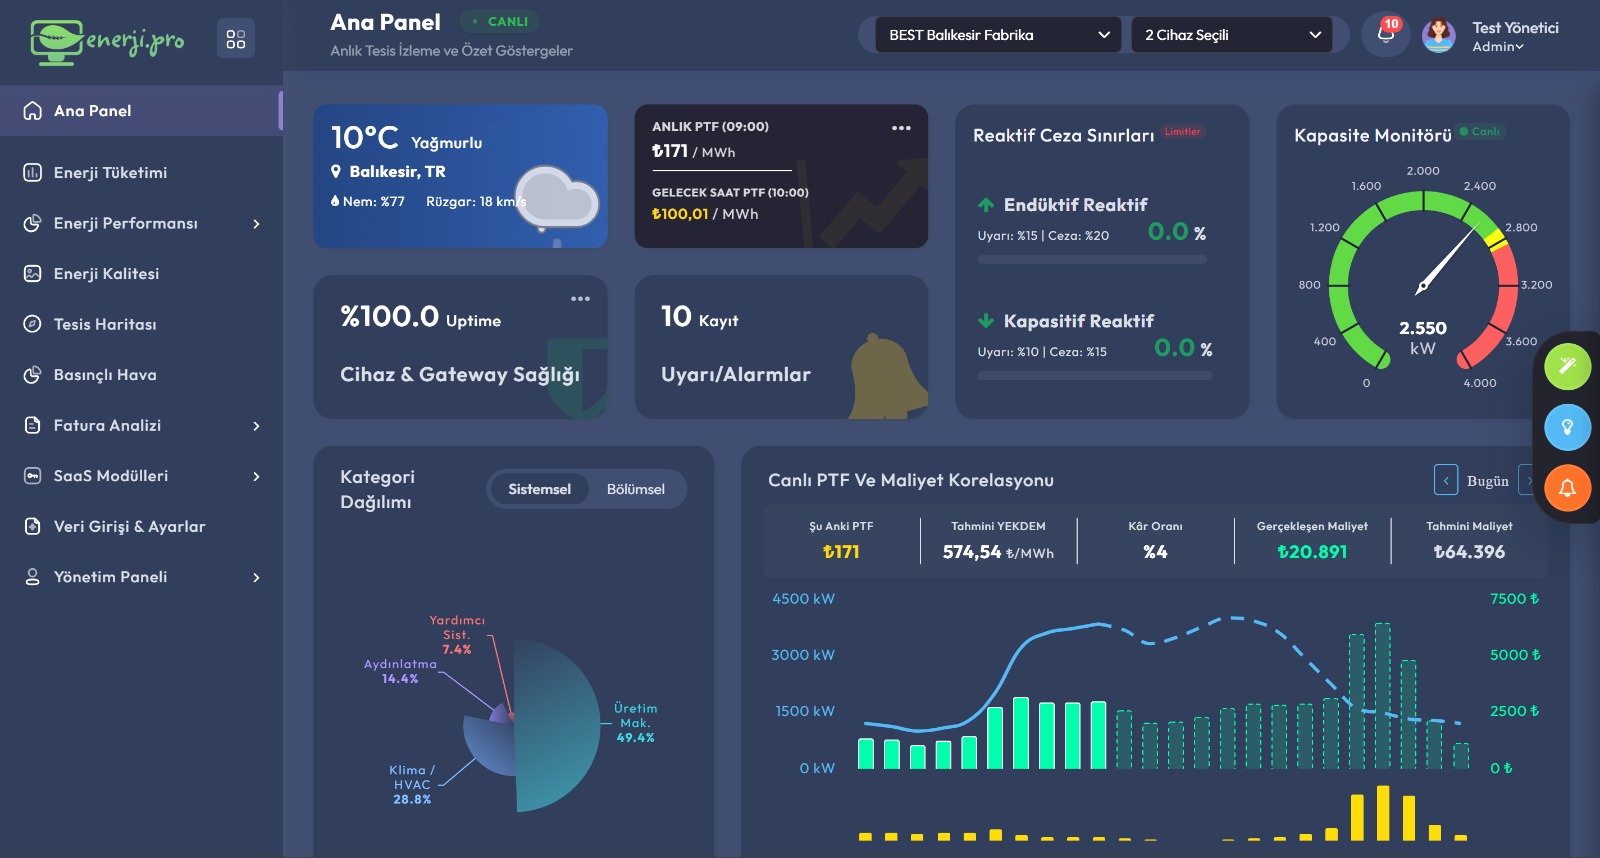The width and height of the screenshot is (1600, 858).
Task: Click the user avatar picture
Action: (x=1438, y=36)
